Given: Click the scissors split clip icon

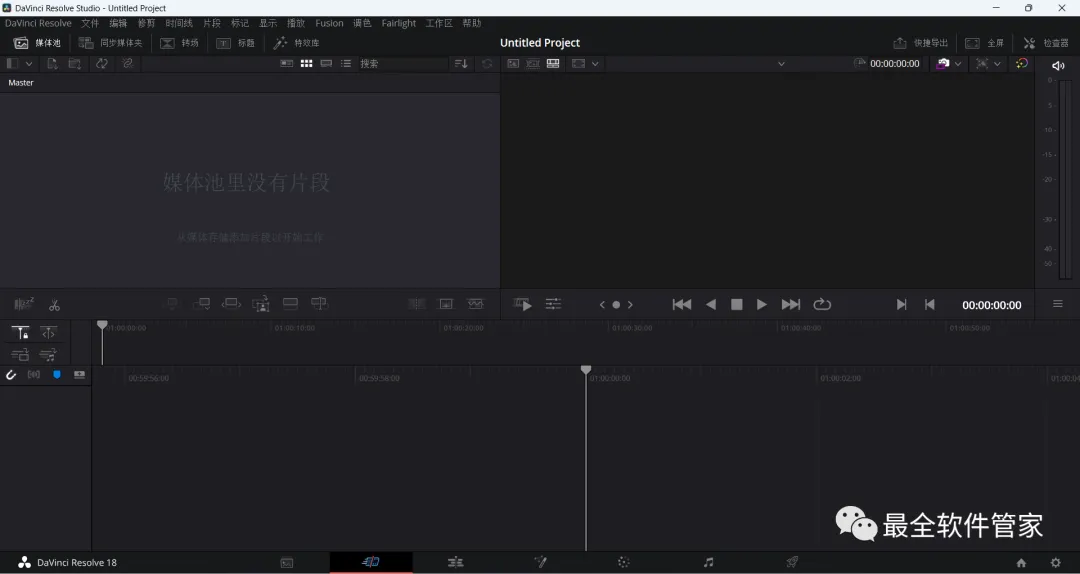Looking at the screenshot, I should click(x=54, y=305).
